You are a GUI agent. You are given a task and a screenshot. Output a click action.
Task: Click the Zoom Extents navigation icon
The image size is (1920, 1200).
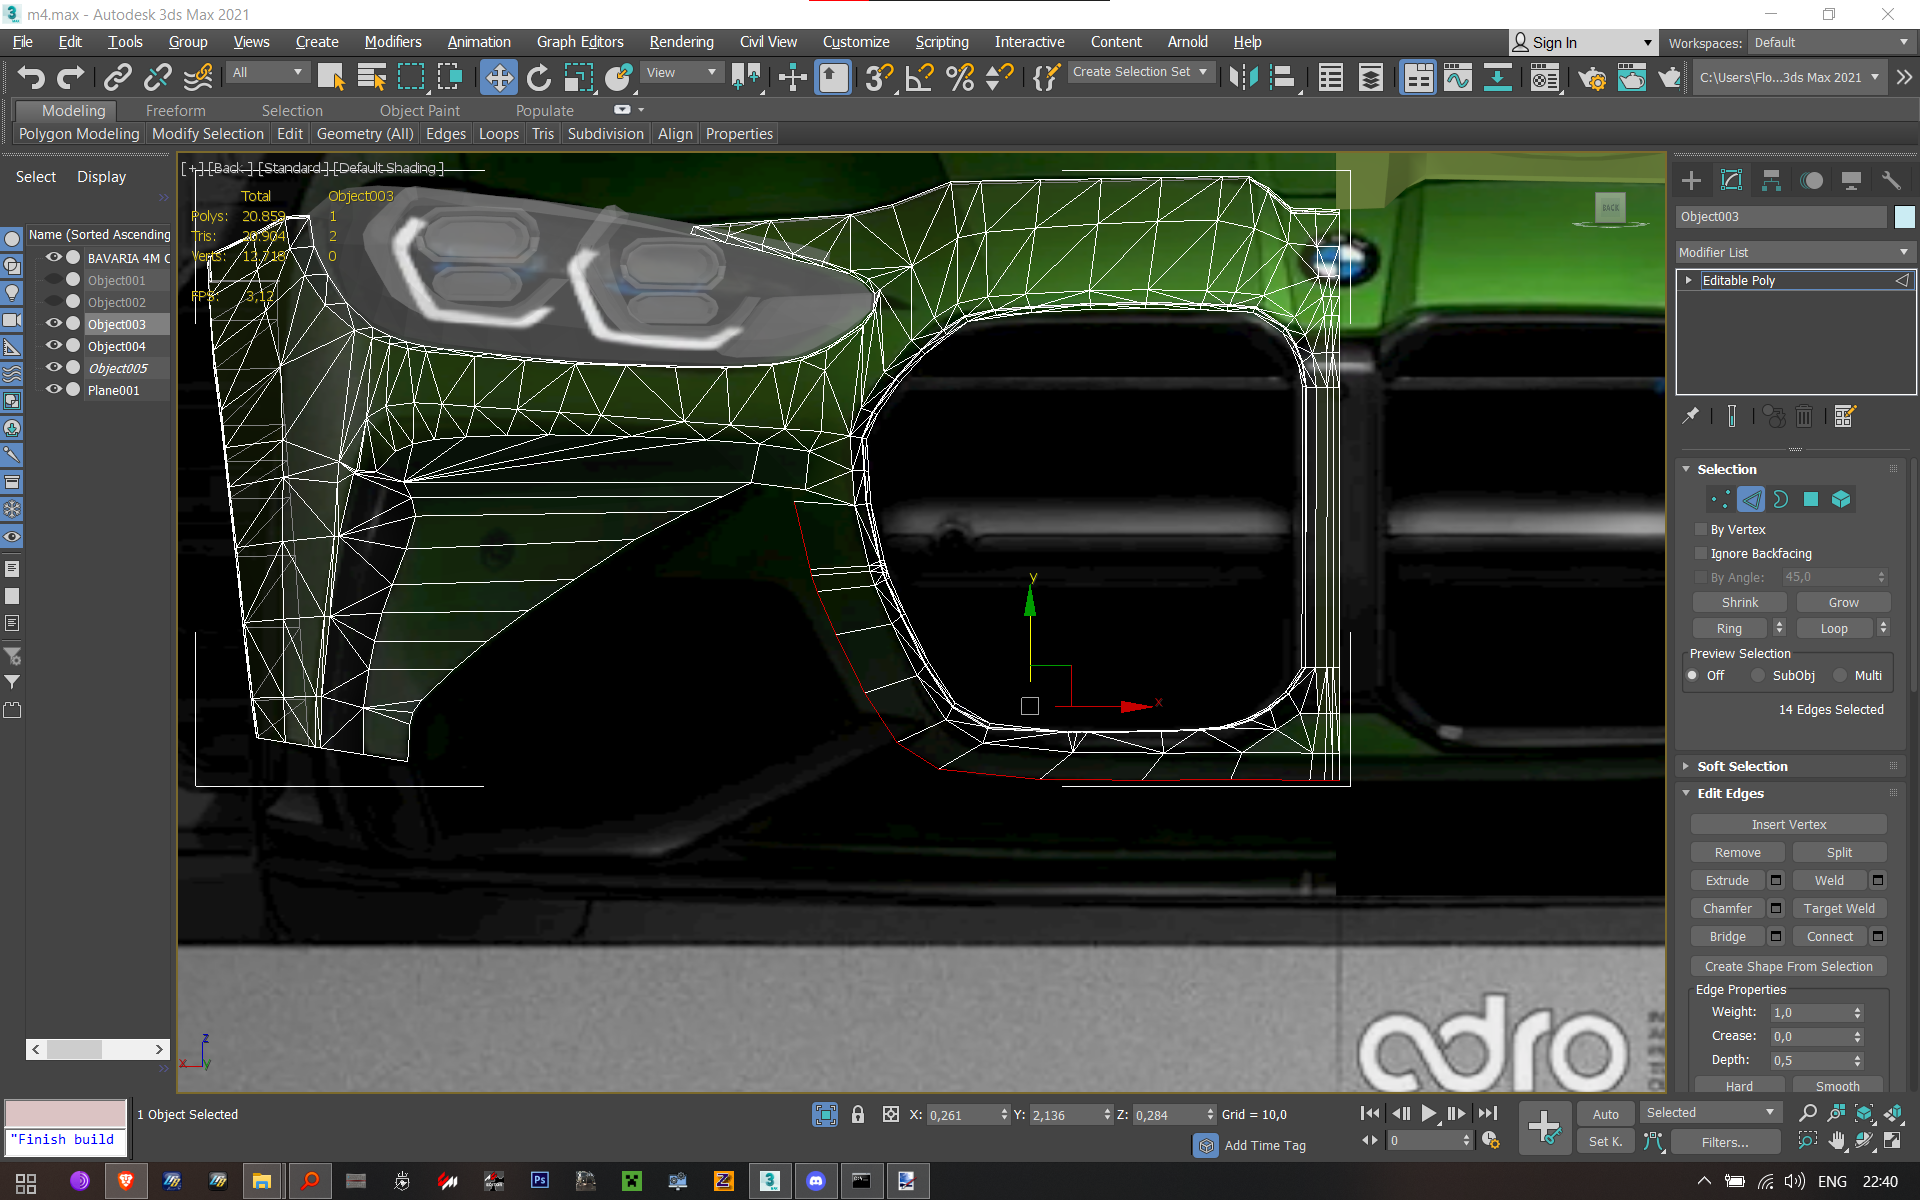point(1865,1113)
